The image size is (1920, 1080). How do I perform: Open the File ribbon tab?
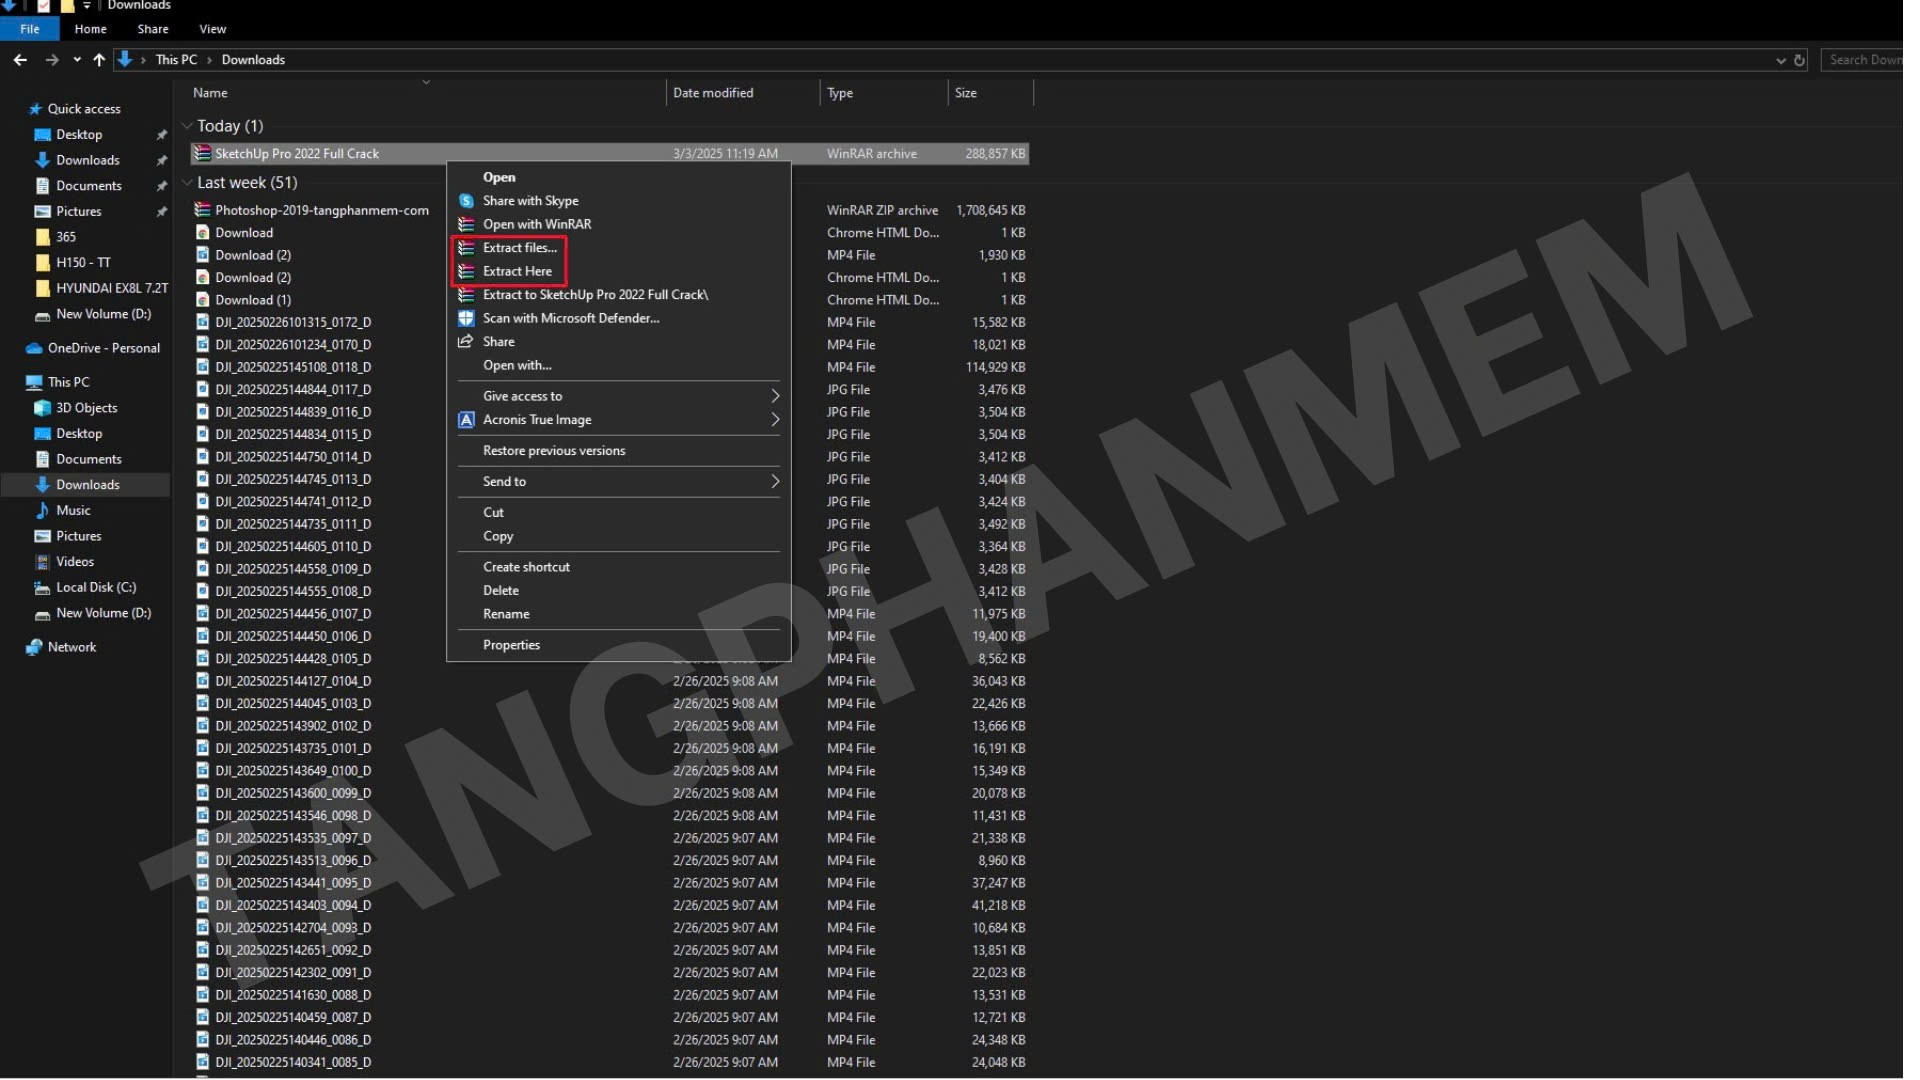pos(30,29)
